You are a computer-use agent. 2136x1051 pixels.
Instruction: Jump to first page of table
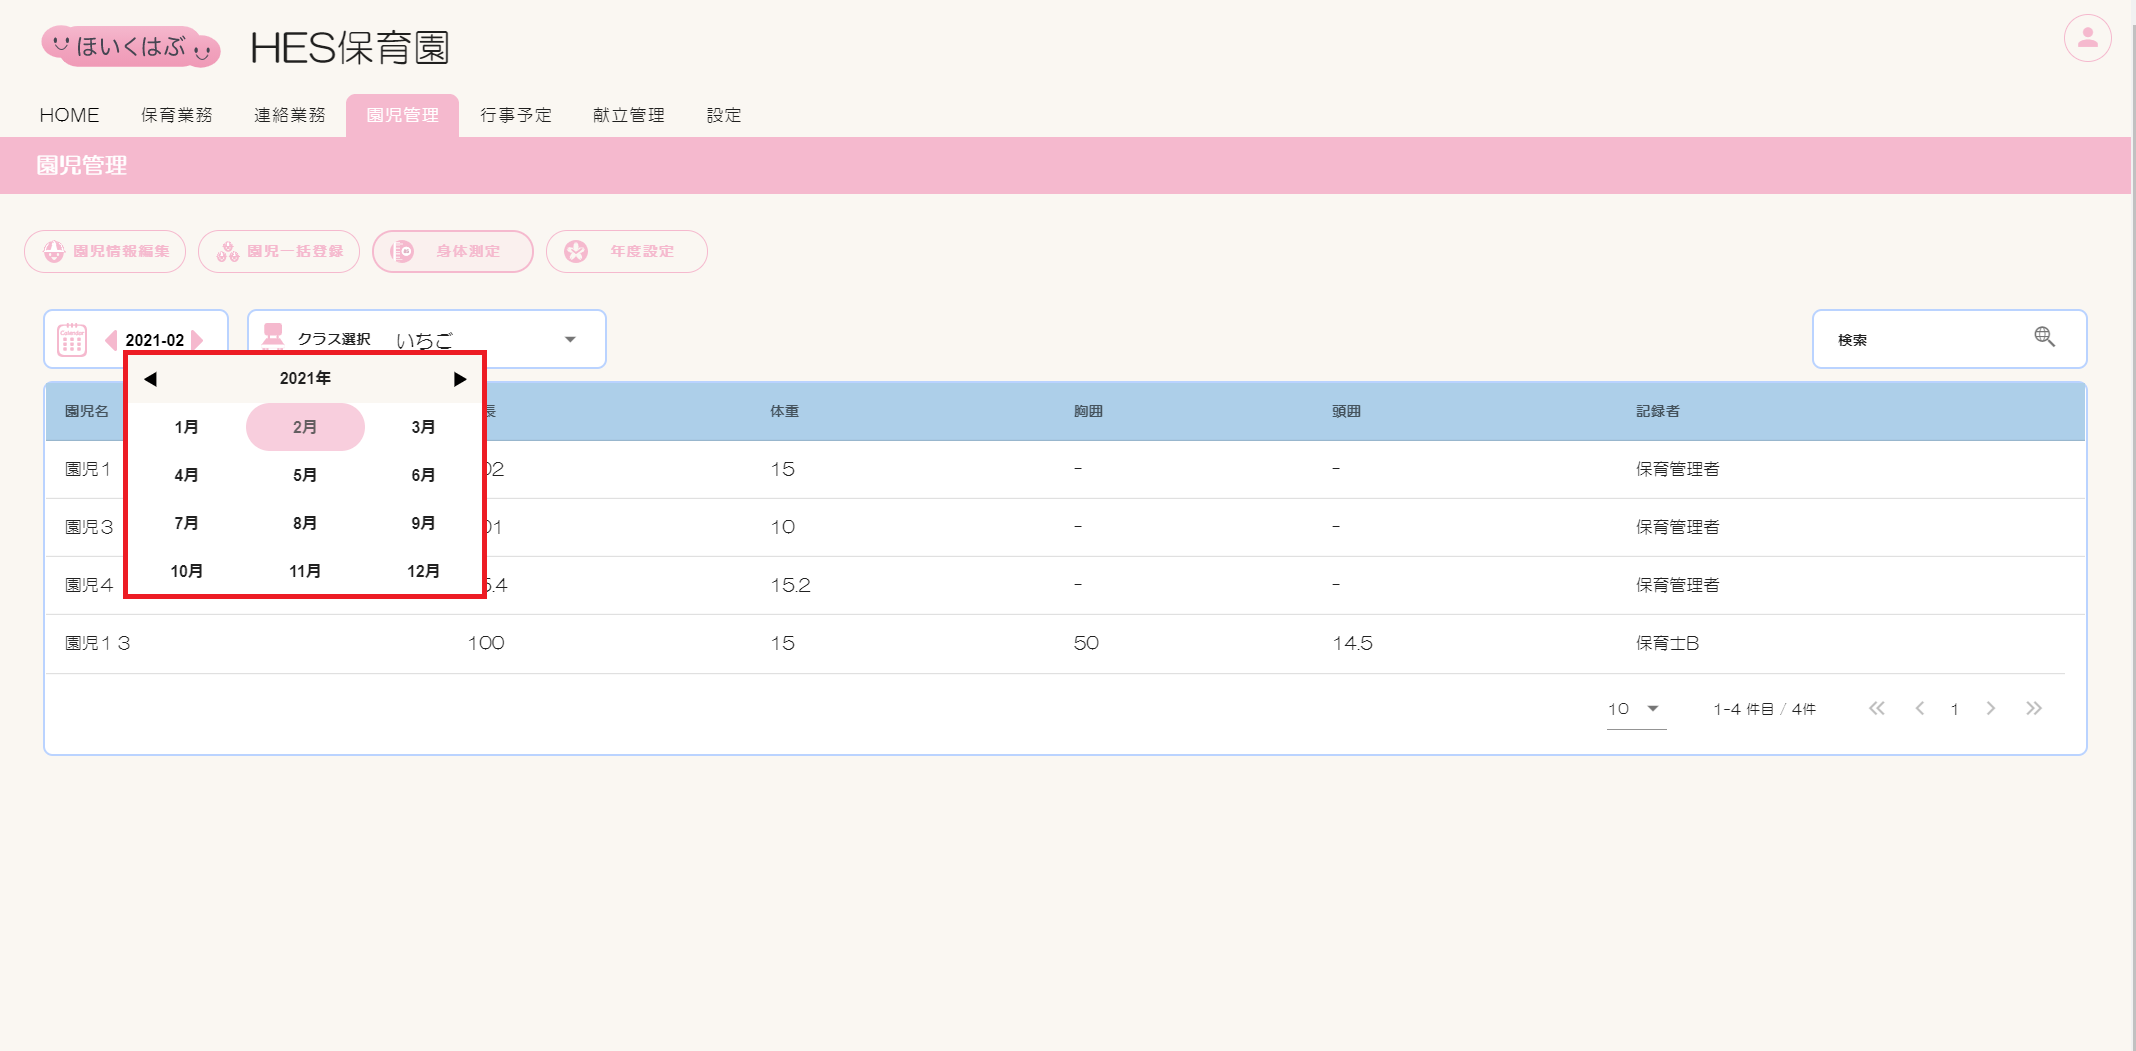1876,709
